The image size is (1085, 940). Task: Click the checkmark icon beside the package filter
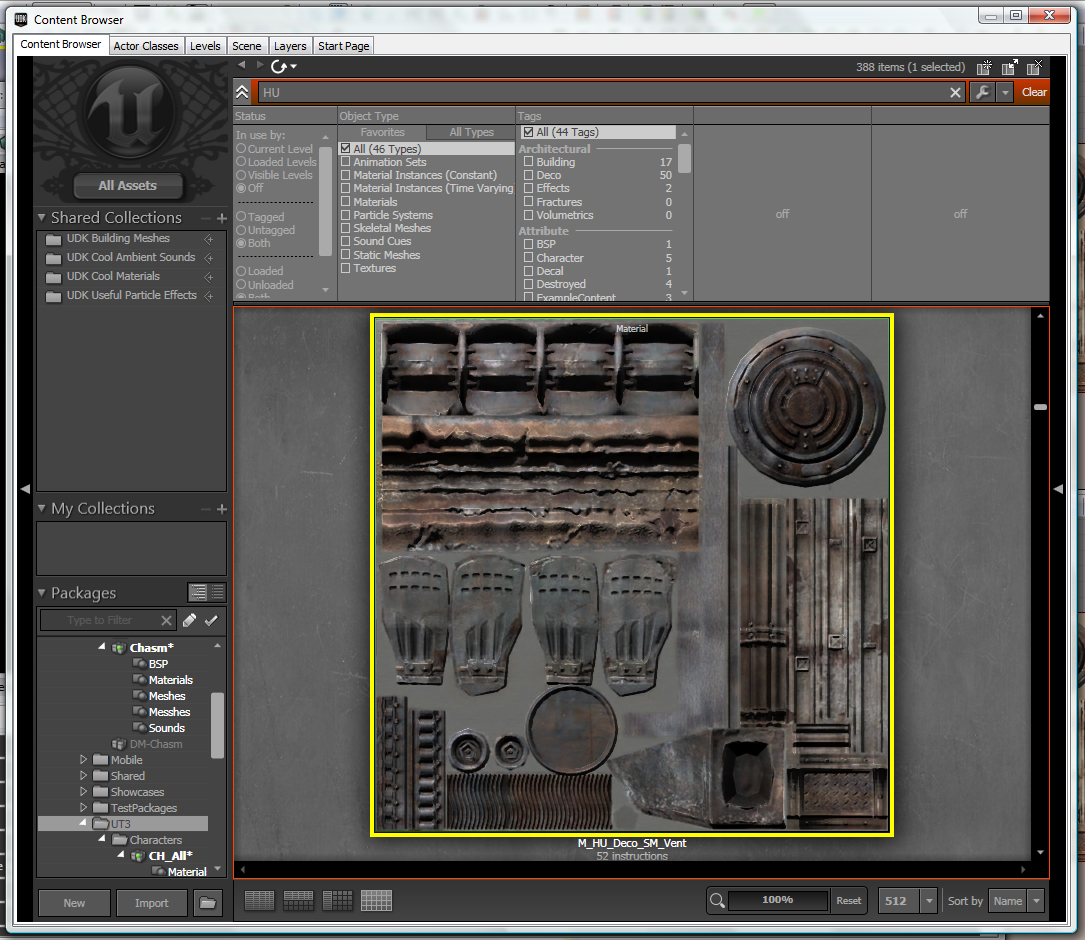[x=212, y=621]
